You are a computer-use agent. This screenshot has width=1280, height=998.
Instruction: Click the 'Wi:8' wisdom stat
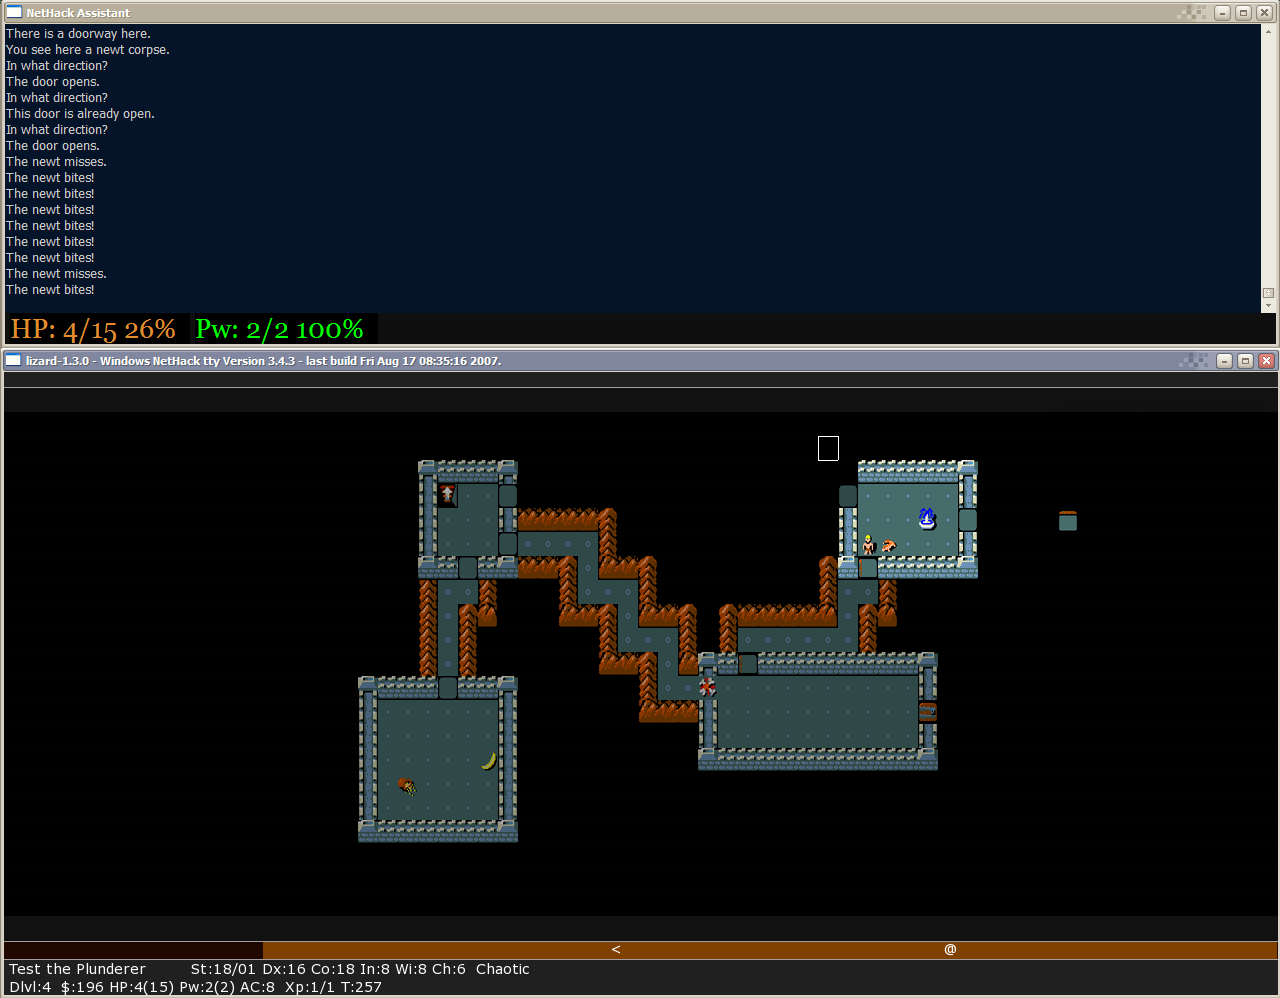(411, 969)
